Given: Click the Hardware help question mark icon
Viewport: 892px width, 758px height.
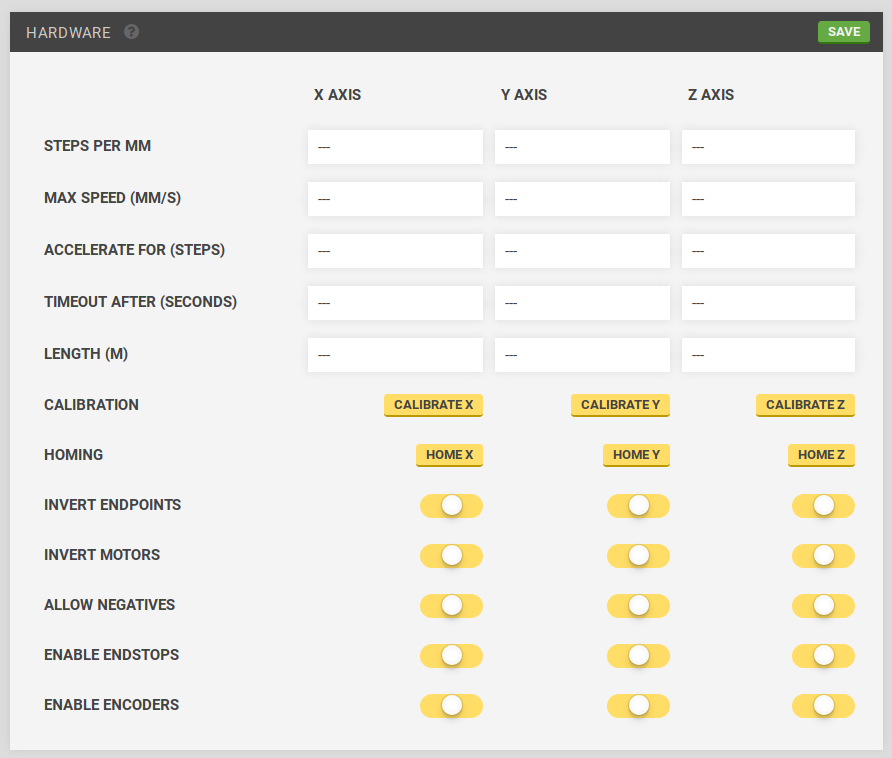Looking at the screenshot, I should pos(131,32).
